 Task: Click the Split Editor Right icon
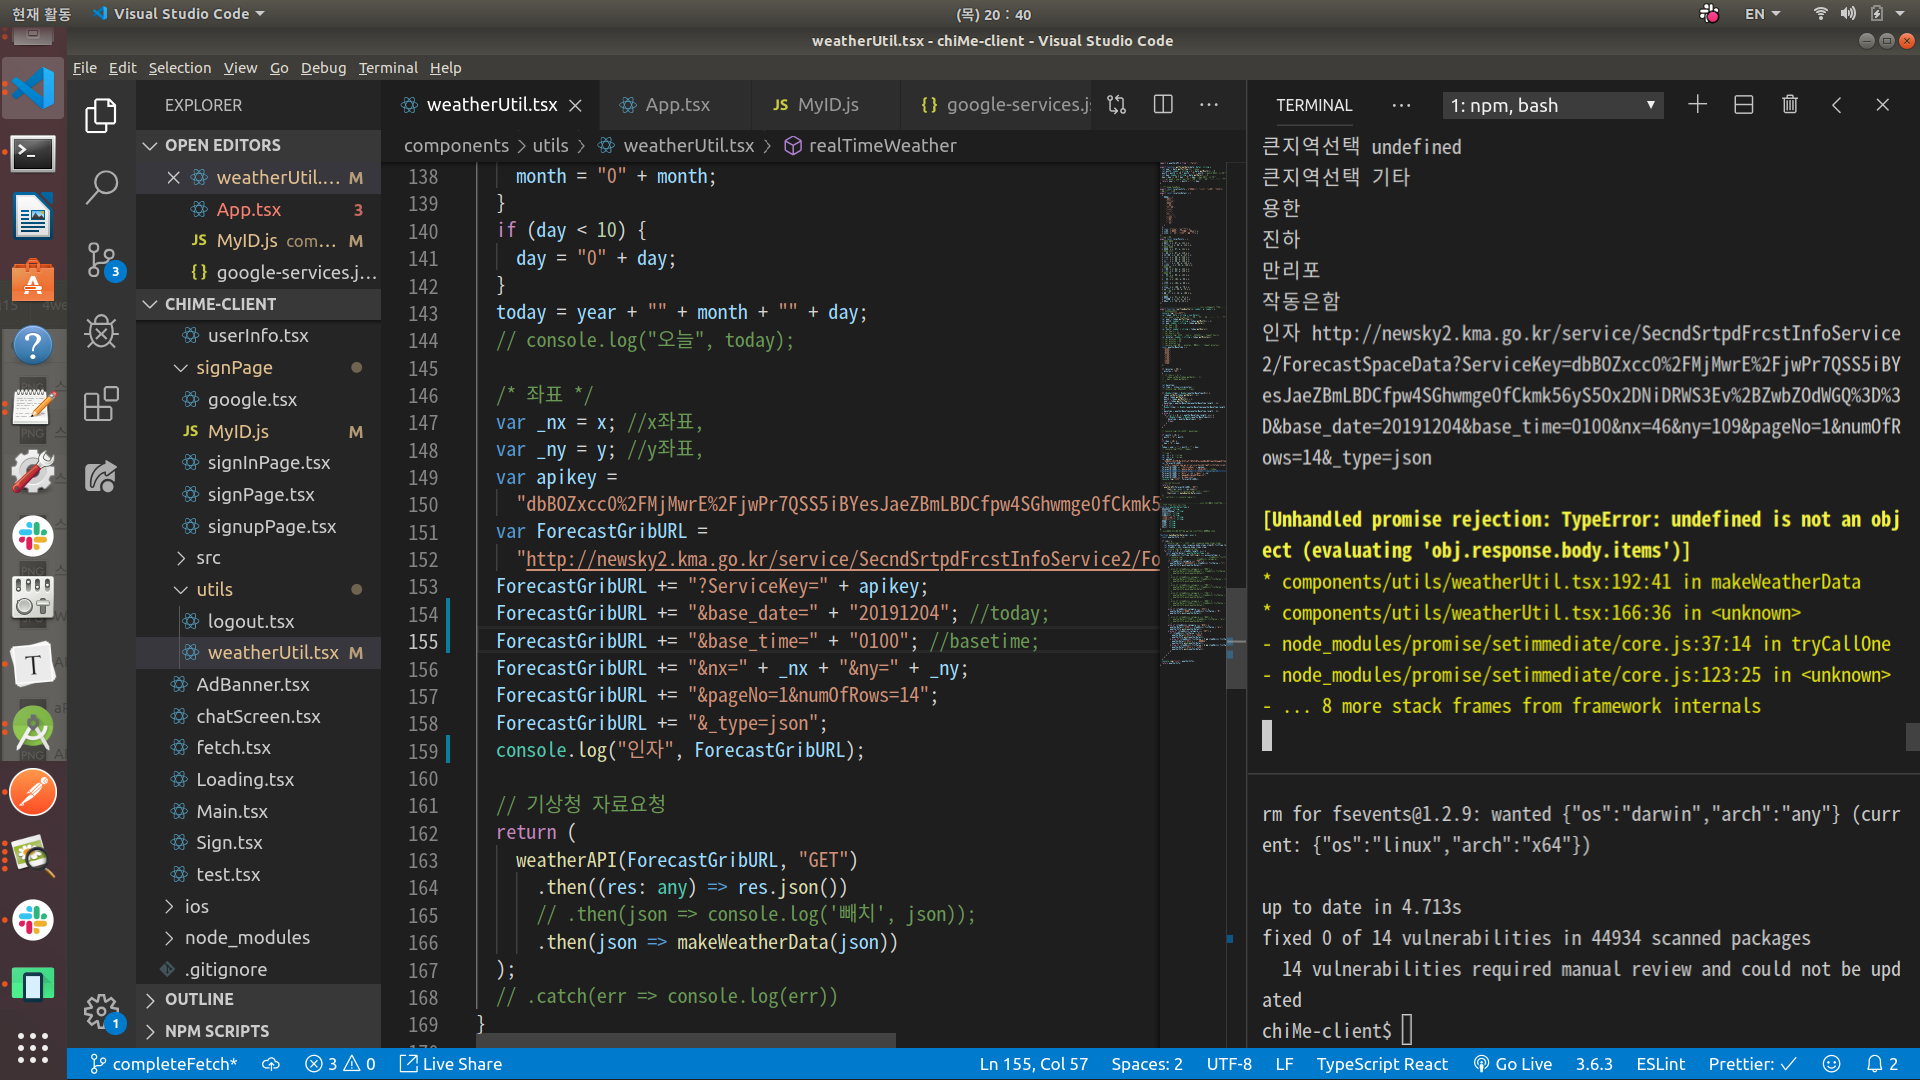(x=1163, y=105)
